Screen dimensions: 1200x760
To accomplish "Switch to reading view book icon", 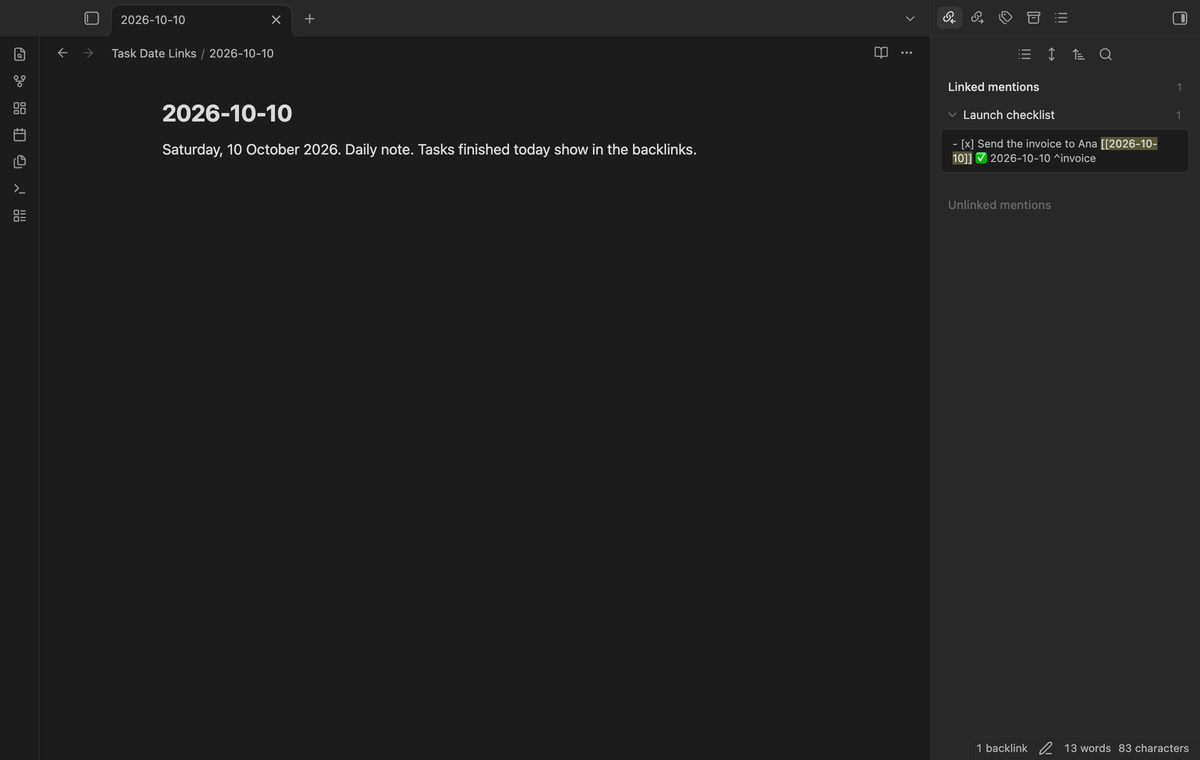I will coord(881,53).
